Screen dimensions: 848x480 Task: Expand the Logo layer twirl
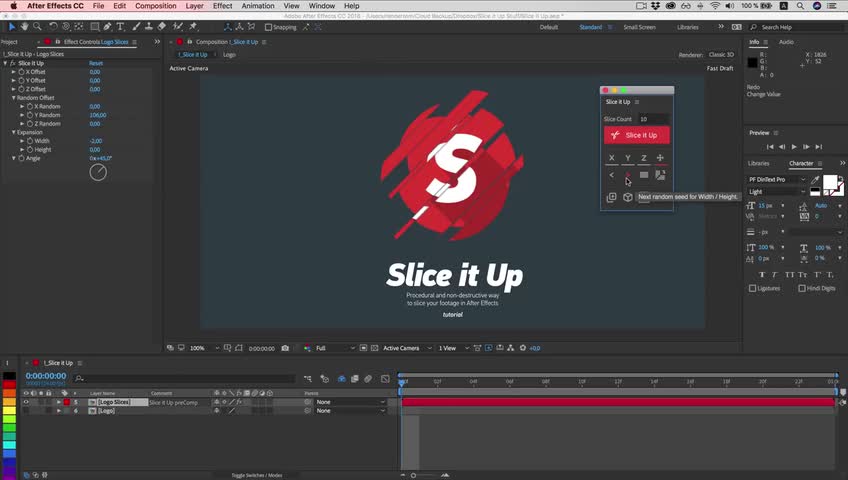tap(58, 411)
